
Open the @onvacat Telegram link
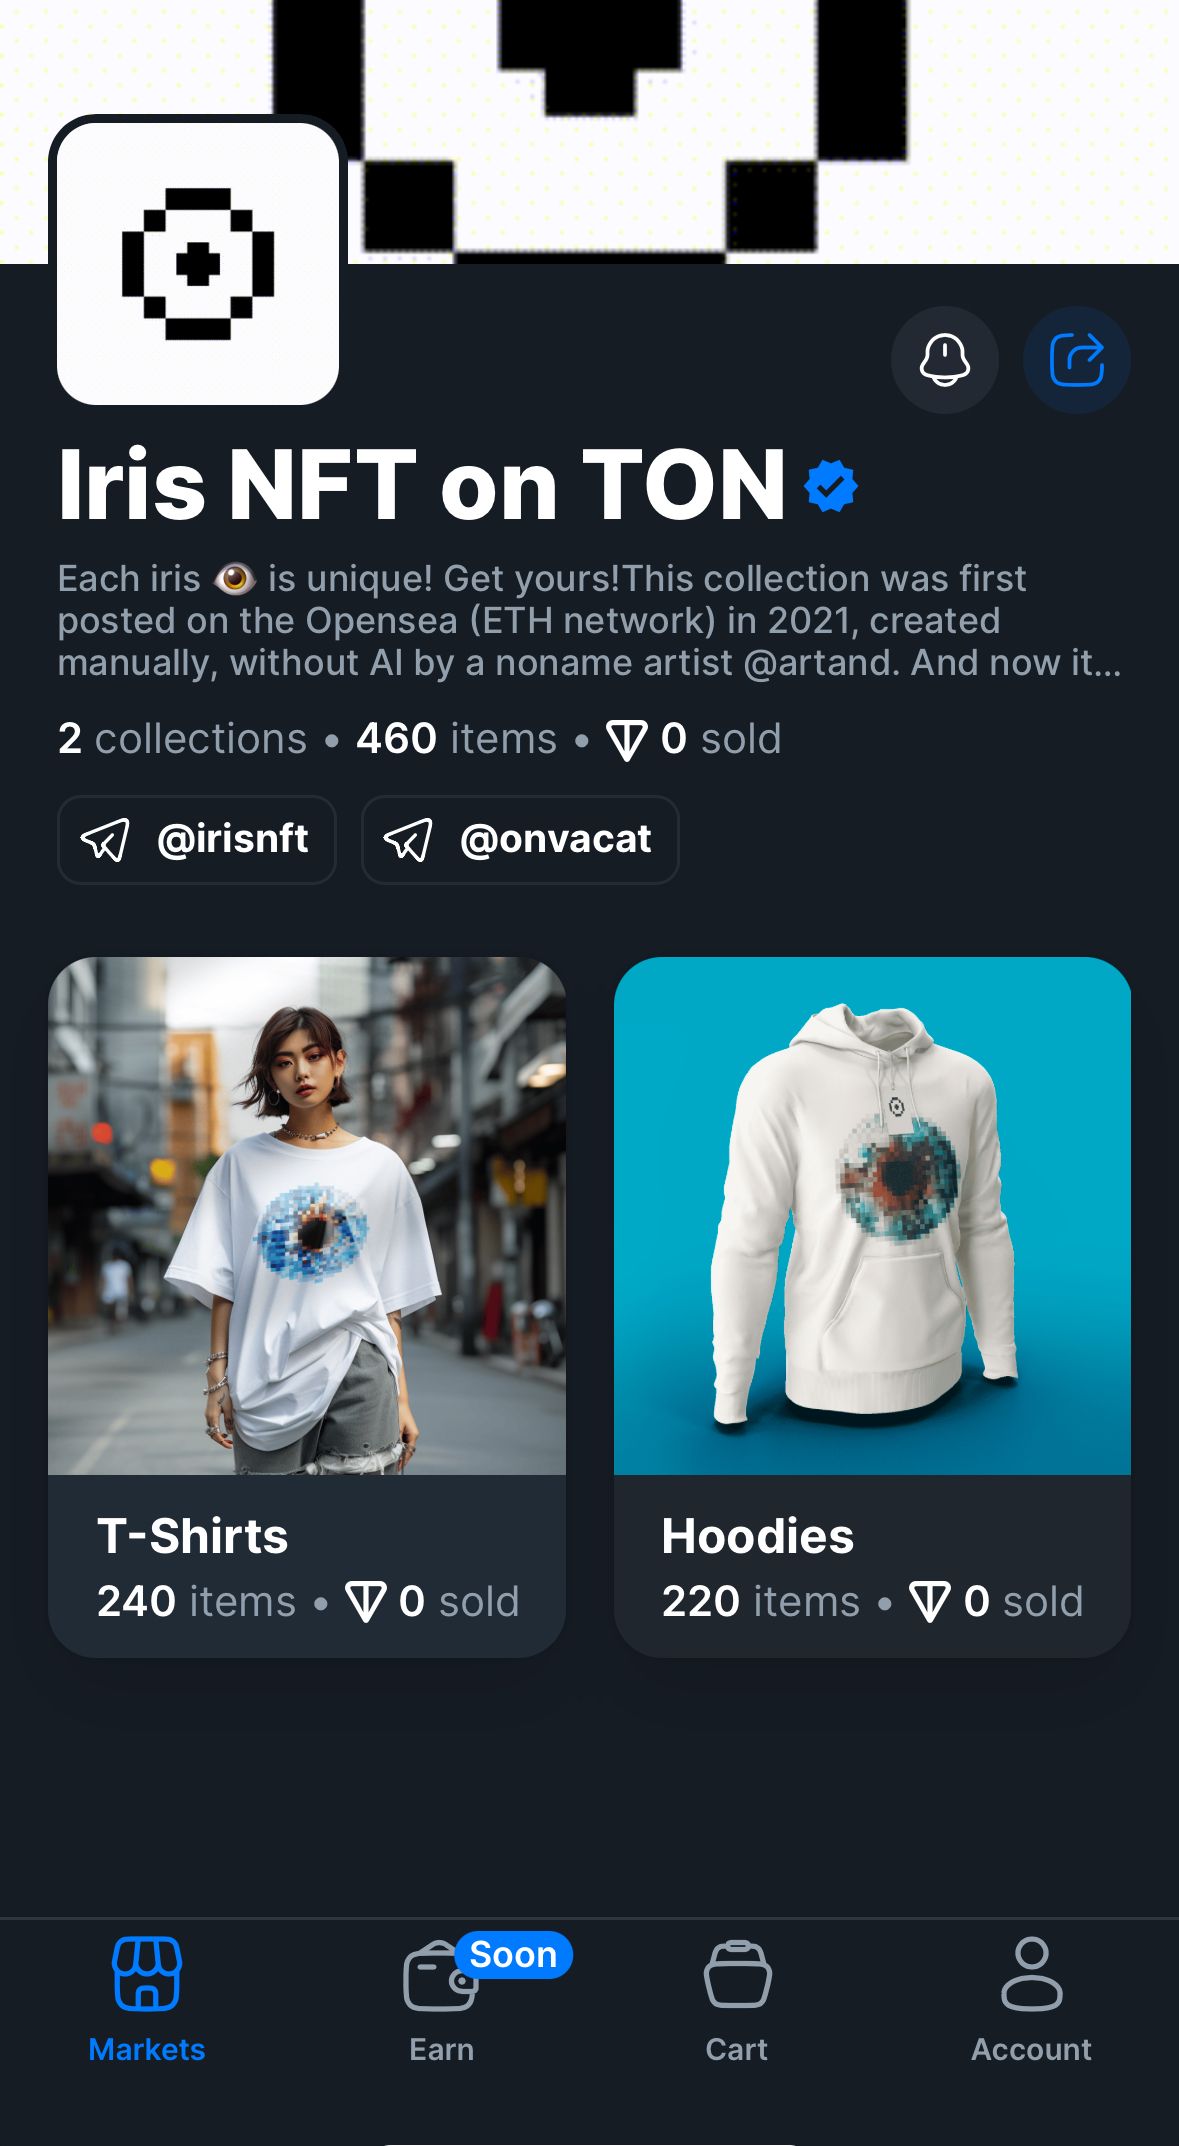(520, 840)
